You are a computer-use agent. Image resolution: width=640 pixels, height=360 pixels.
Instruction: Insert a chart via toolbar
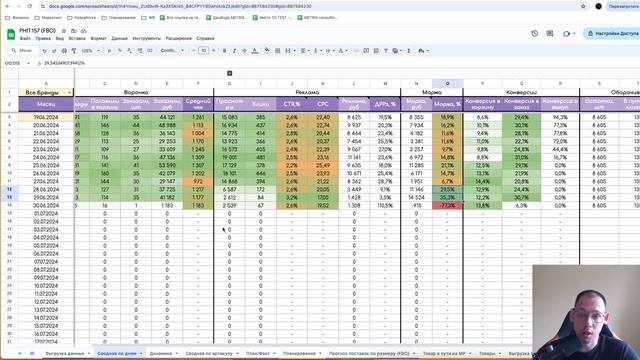point(376,51)
